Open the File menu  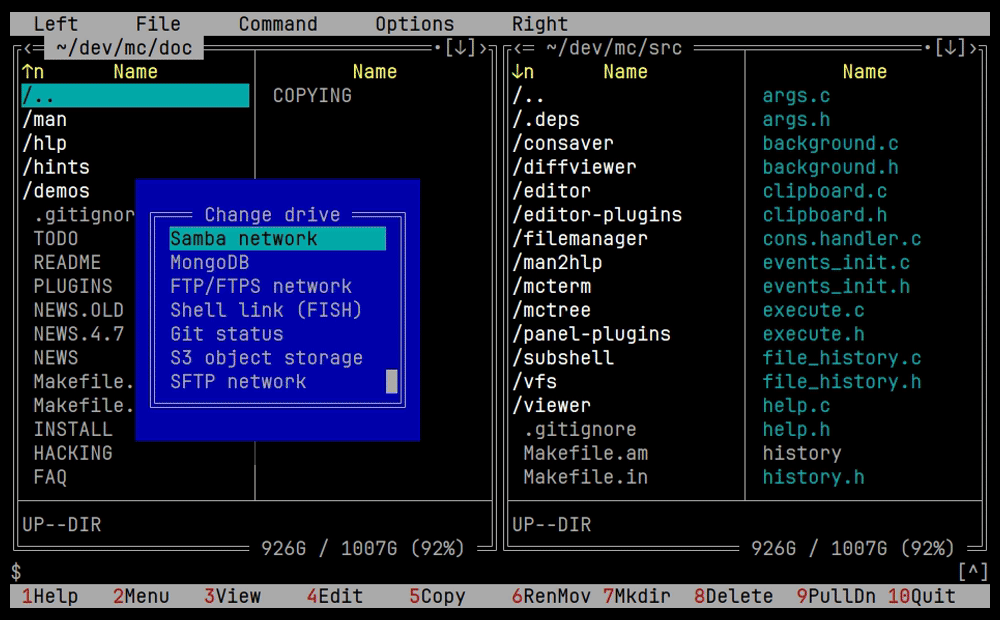pos(158,24)
